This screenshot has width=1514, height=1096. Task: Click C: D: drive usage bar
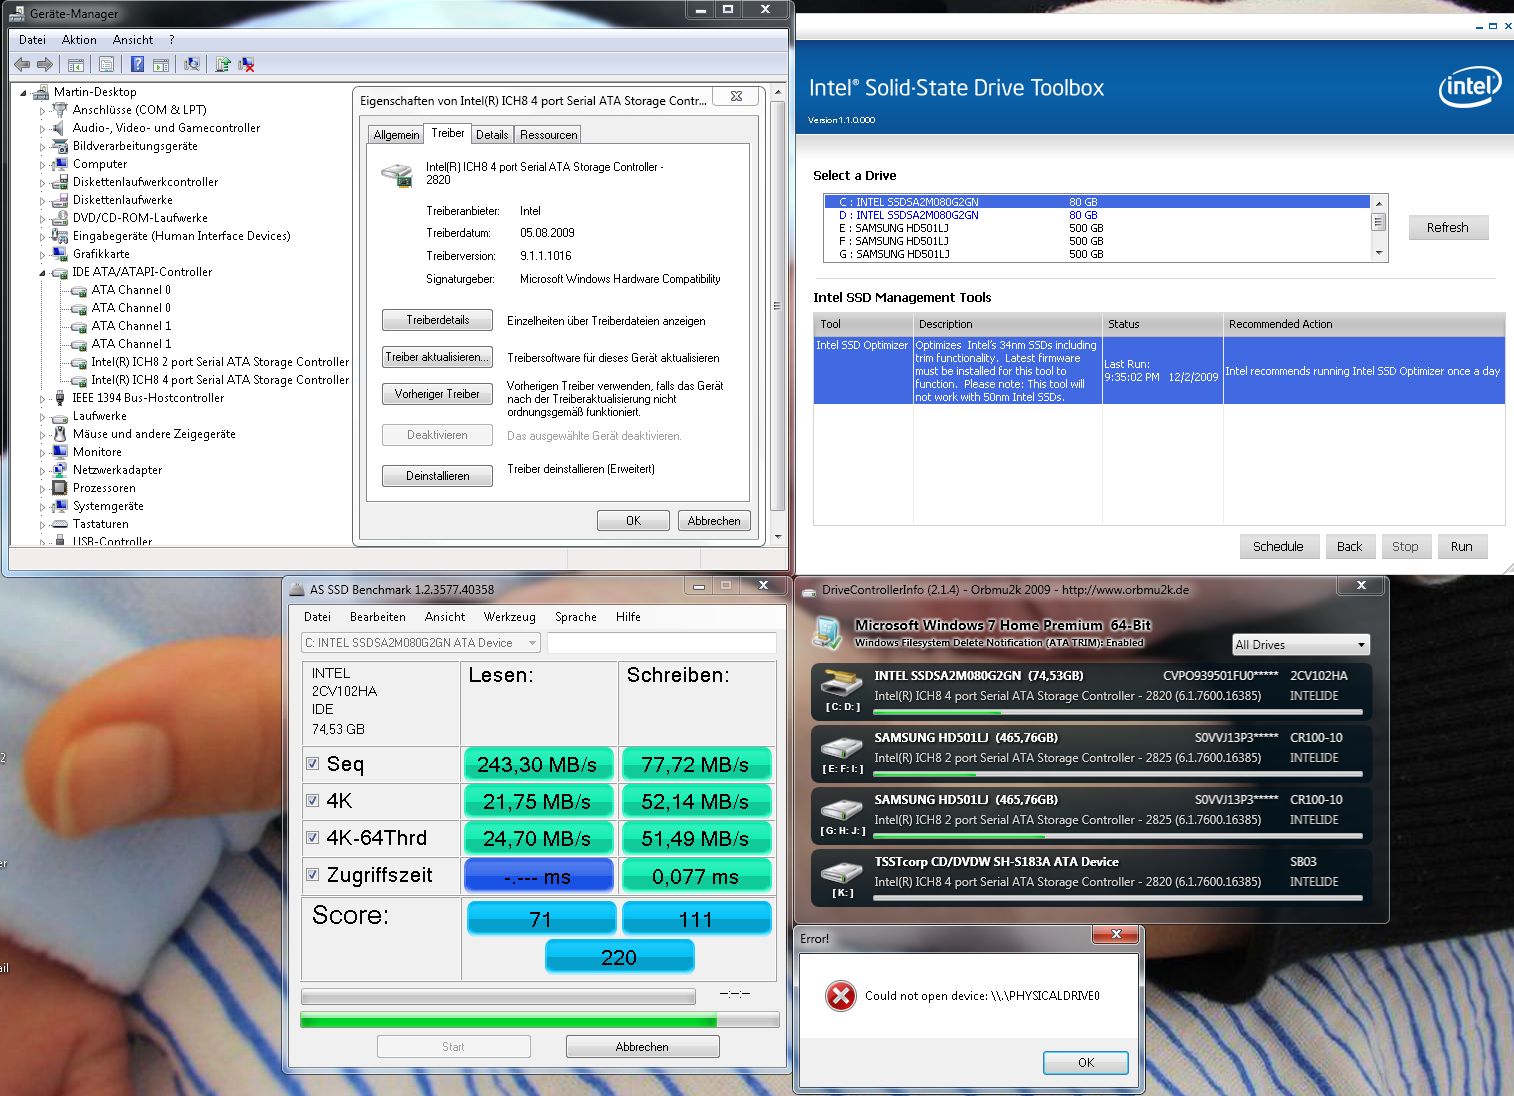tap(1117, 713)
